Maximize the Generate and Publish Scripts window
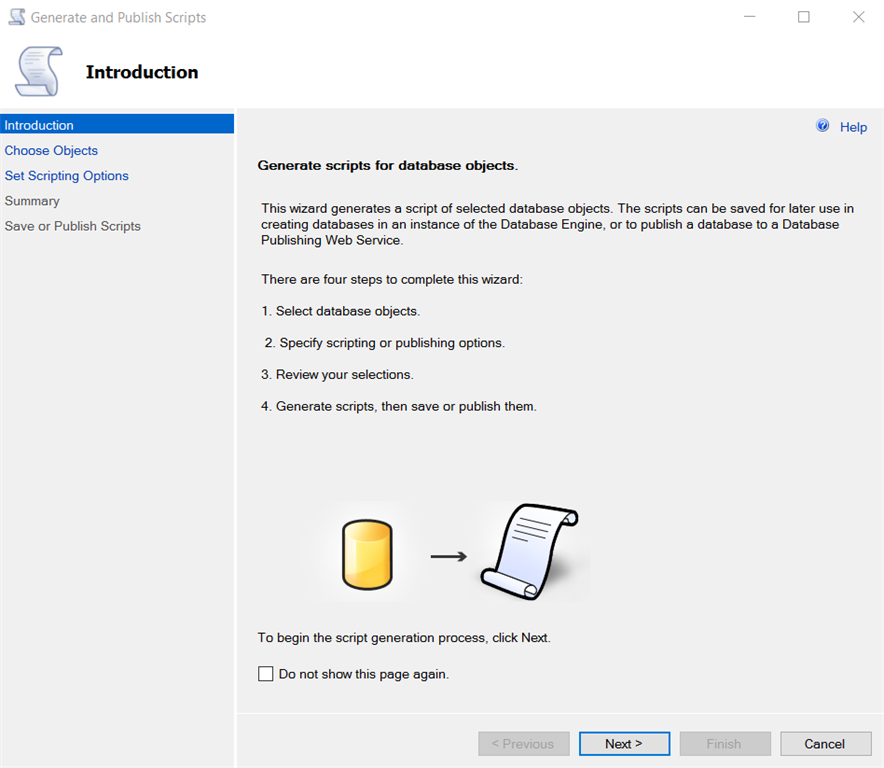The height and width of the screenshot is (768, 884). pos(804,17)
